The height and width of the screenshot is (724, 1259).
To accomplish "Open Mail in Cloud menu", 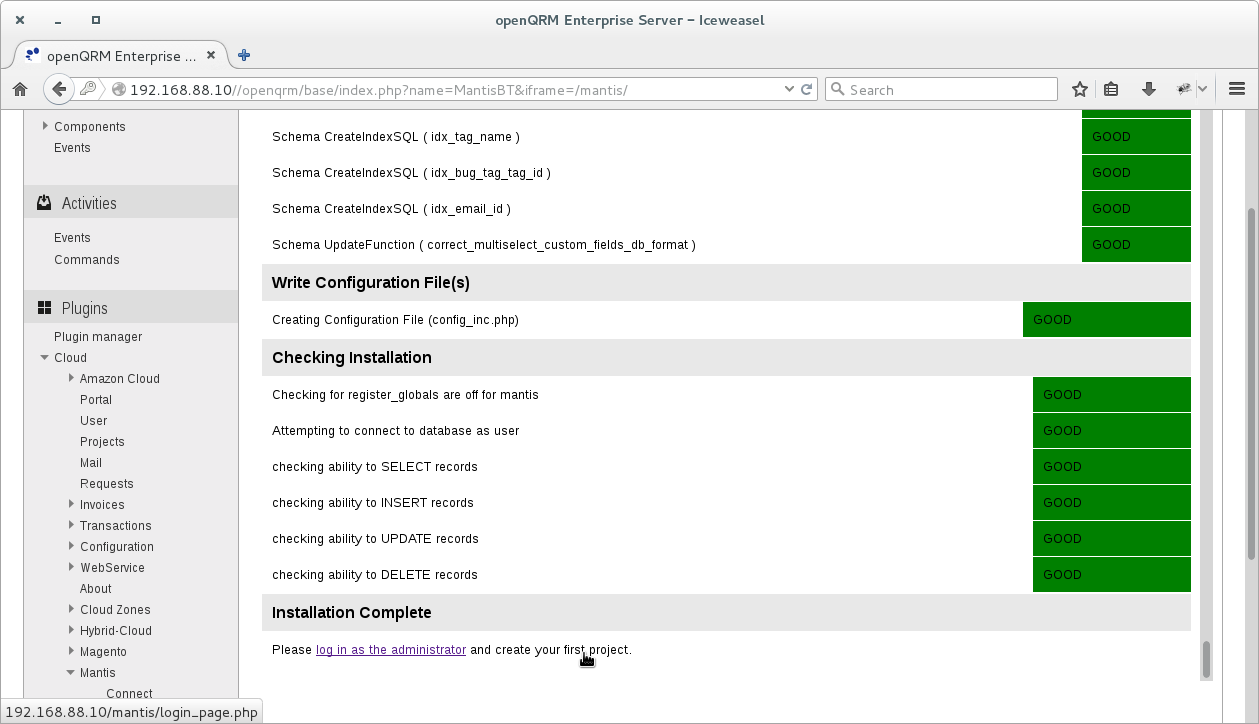I will click(x=91, y=463).
